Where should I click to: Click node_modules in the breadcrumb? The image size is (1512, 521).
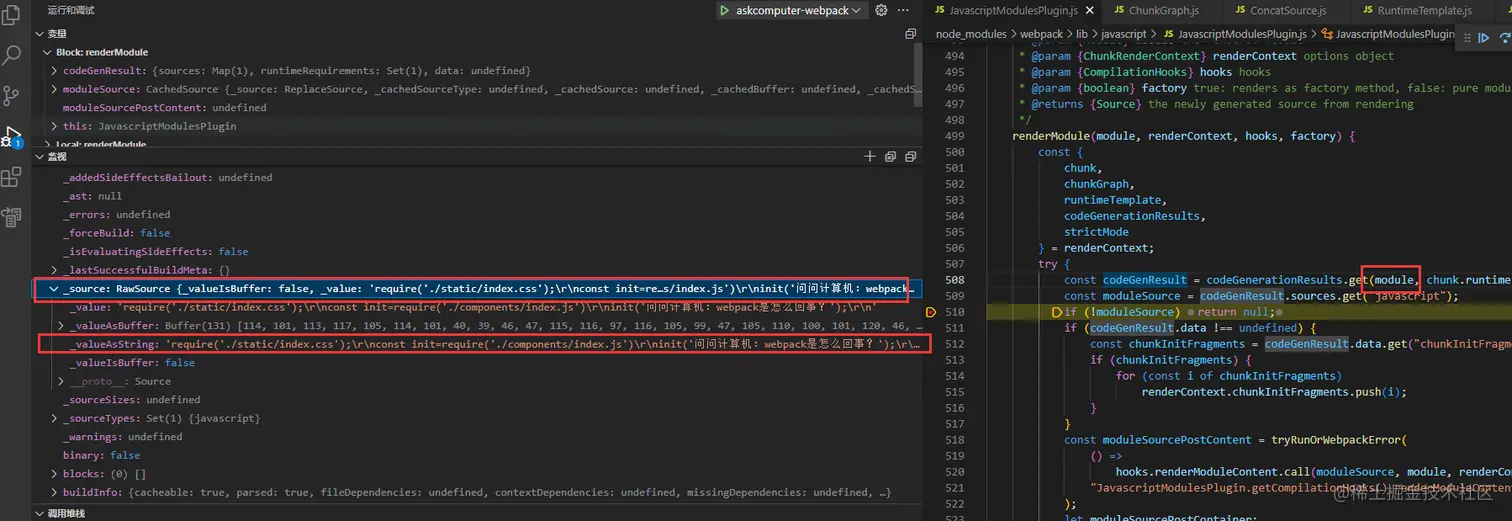click(972, 34)
